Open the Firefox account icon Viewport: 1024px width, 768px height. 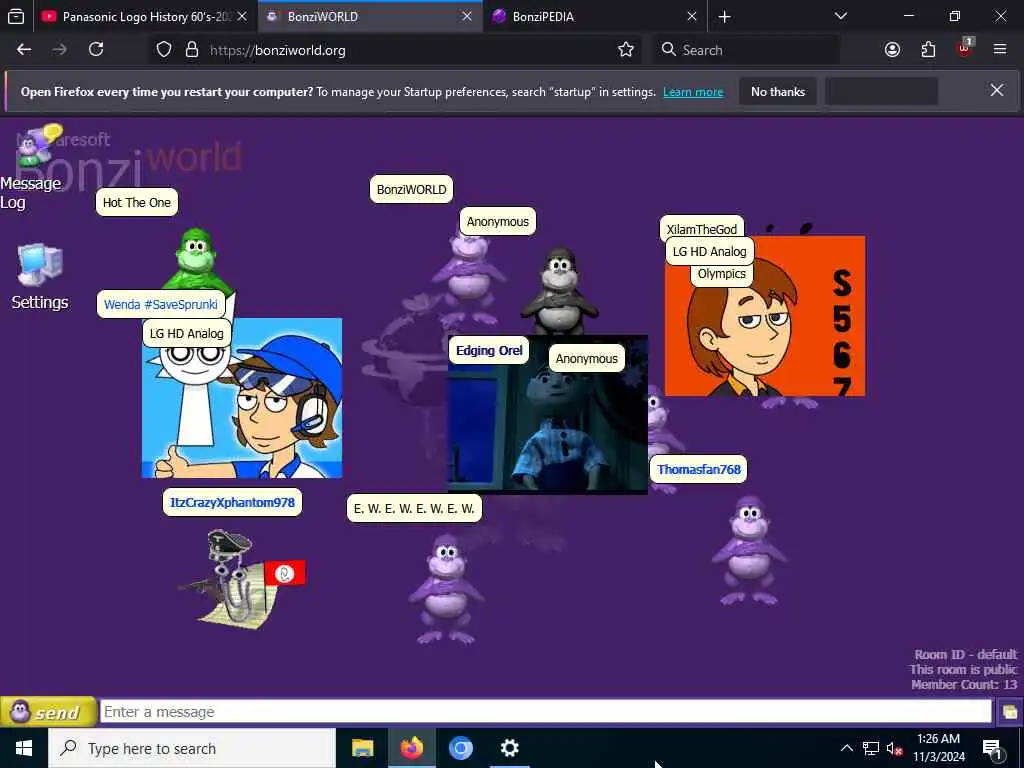pyautogui.click(x=892, y=50)
